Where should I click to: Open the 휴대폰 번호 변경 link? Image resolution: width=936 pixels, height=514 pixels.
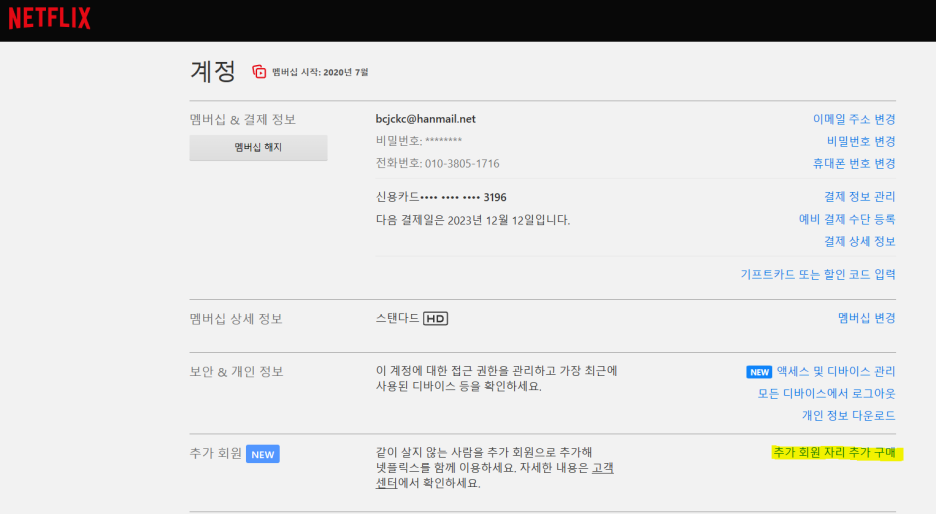pos(854,164)
